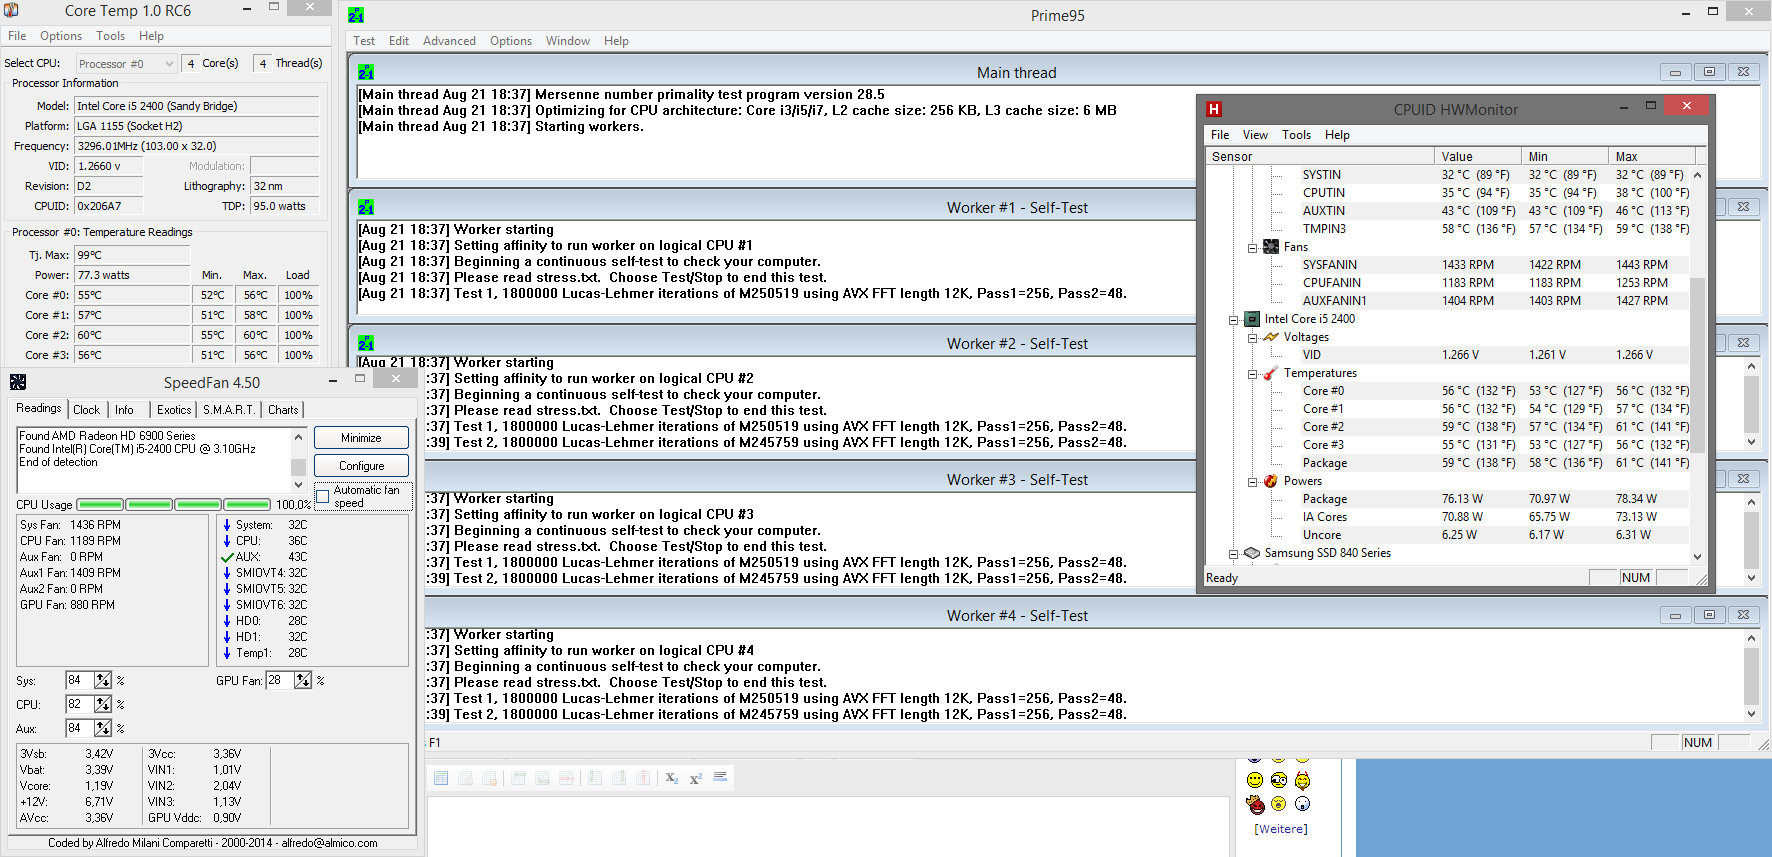This screenshot has width=1772, height=857.
Task: Insert the devil-horned smiley emoticon
Action: click(x=1302, y=780)
